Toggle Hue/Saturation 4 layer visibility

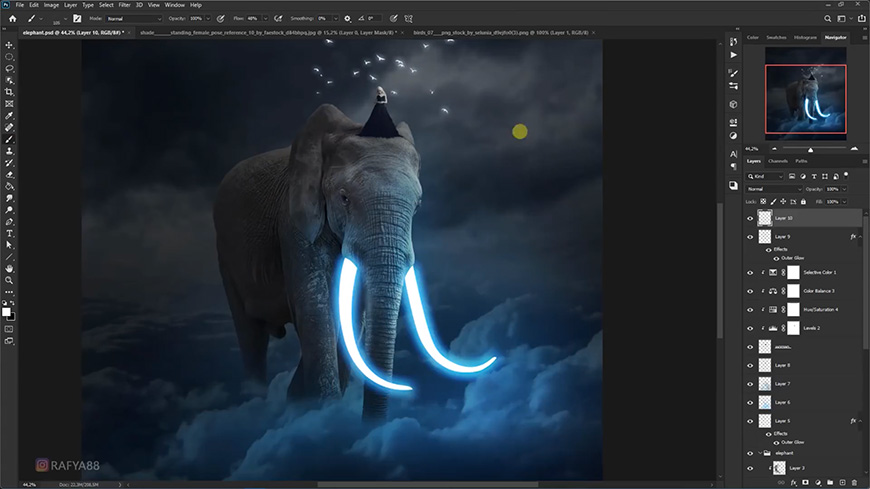tap(750, 310)
